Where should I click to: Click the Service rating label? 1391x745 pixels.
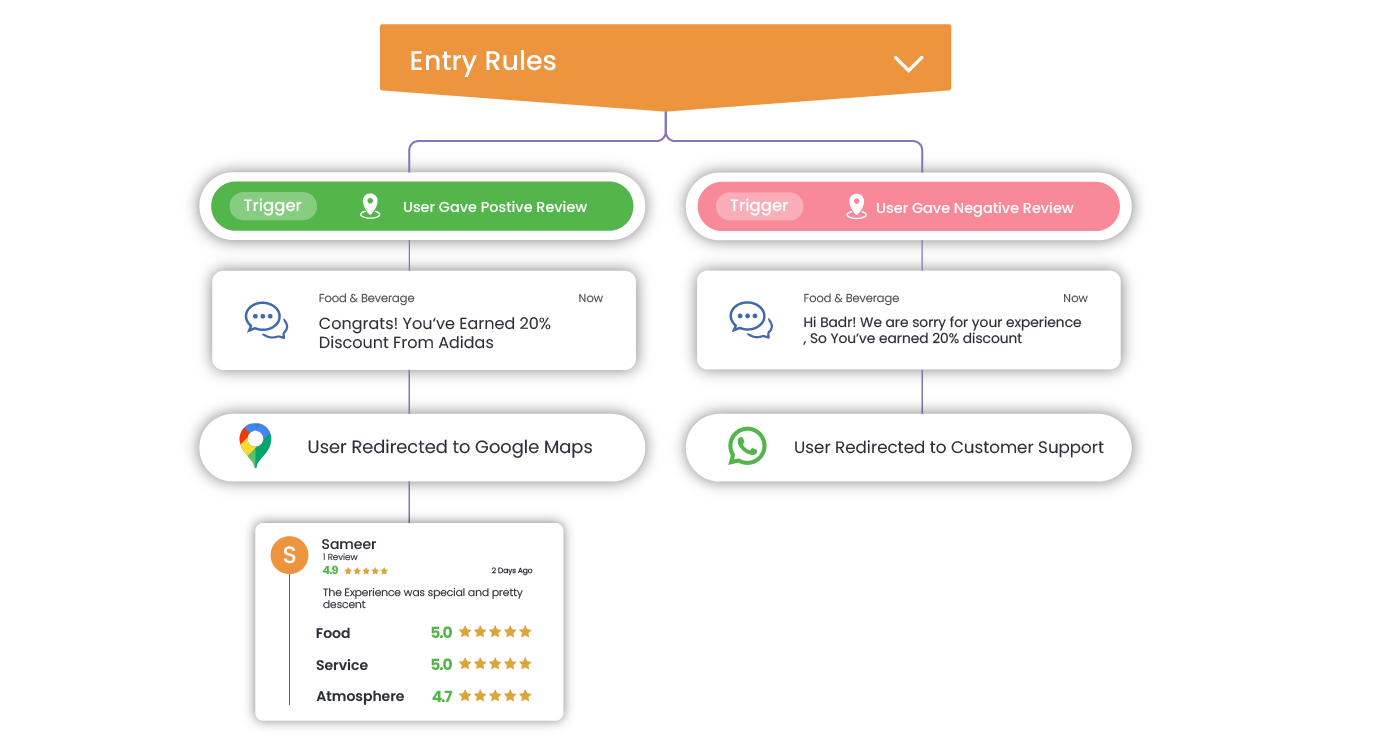[x=342, y=665]
